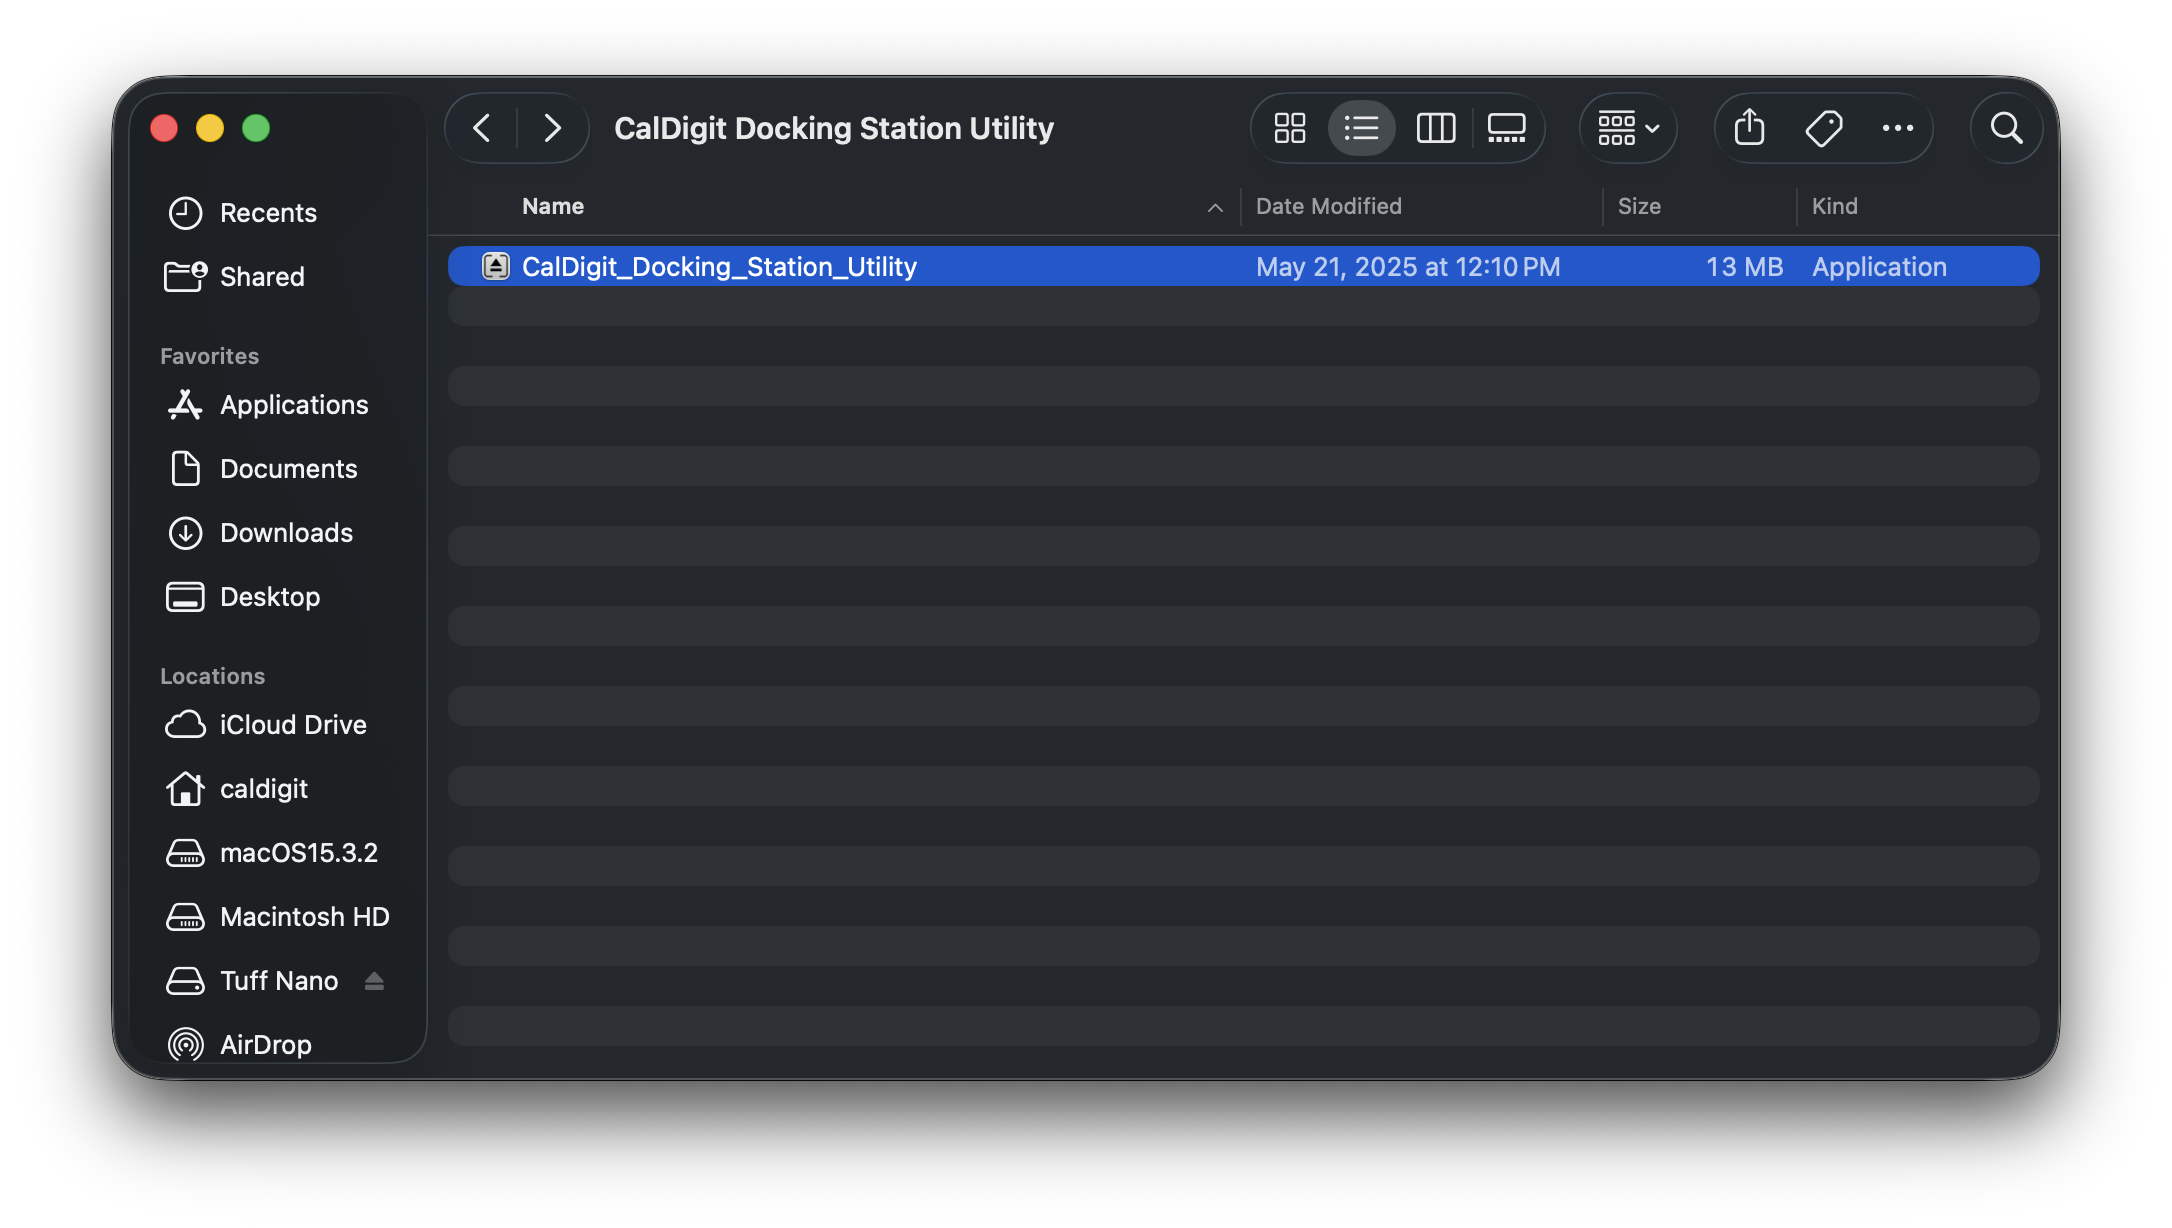The width and height of the screenshot is (2172, 1228).
Task: Open the Applications sidebar item
Action: 294,405
